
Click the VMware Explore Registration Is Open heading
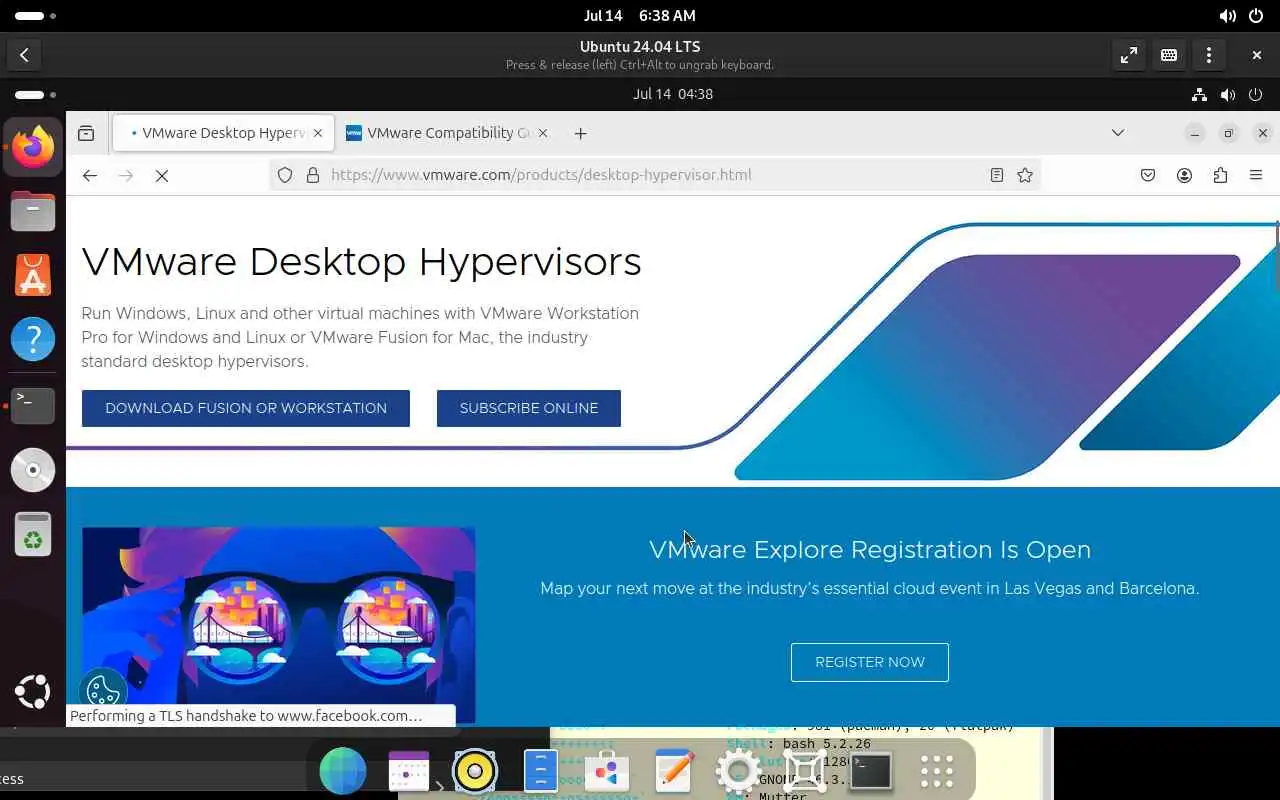(x=870, y=550)
